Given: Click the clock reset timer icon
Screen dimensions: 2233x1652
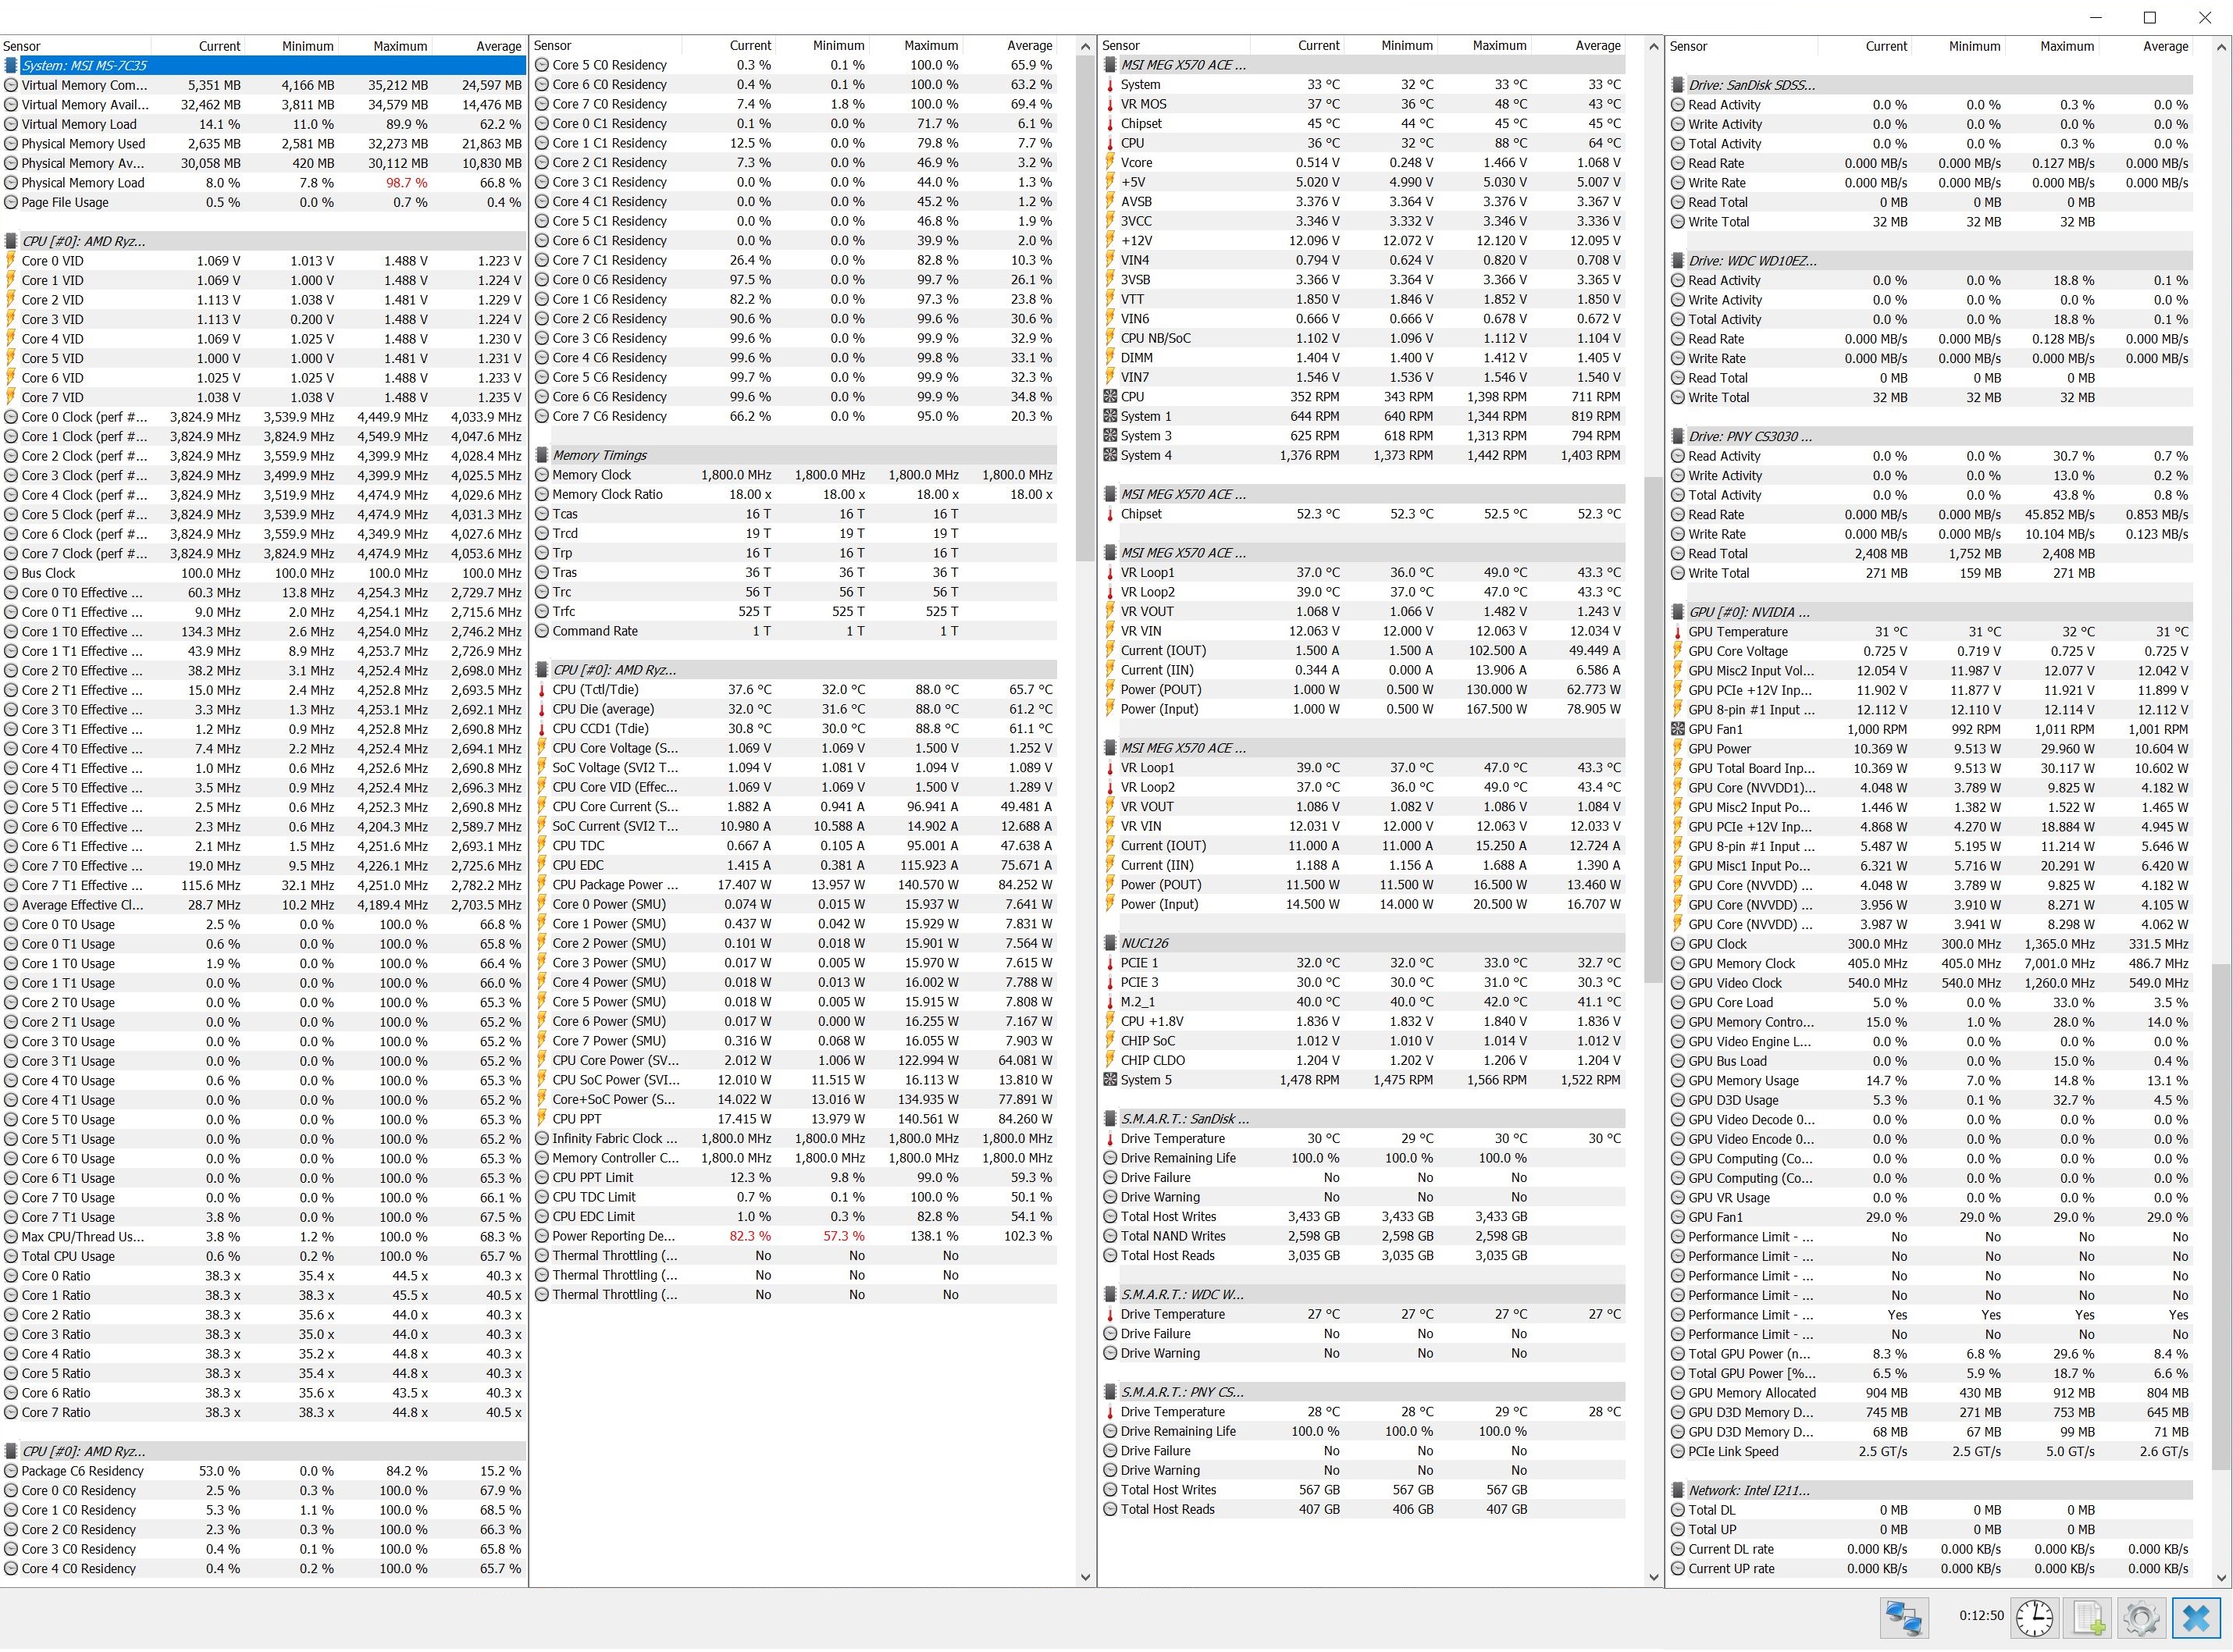Looking at the screenshot, I should (2034, 1618).
